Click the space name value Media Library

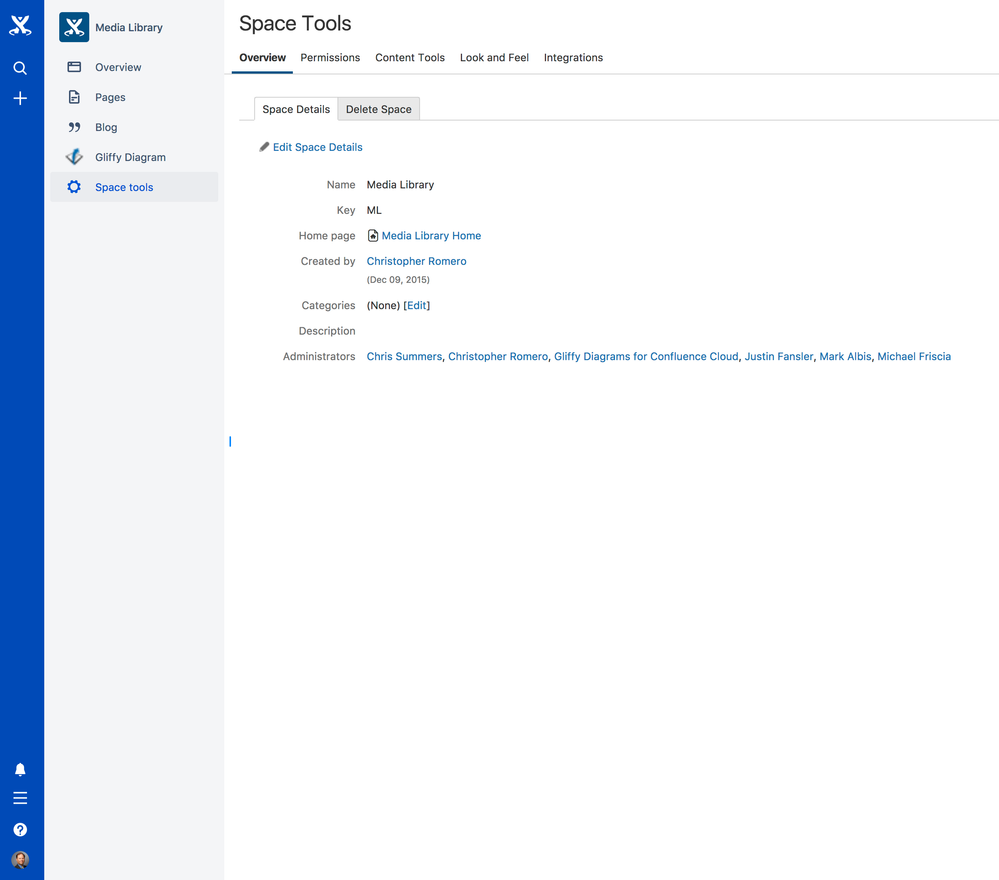tap(400, 185)
